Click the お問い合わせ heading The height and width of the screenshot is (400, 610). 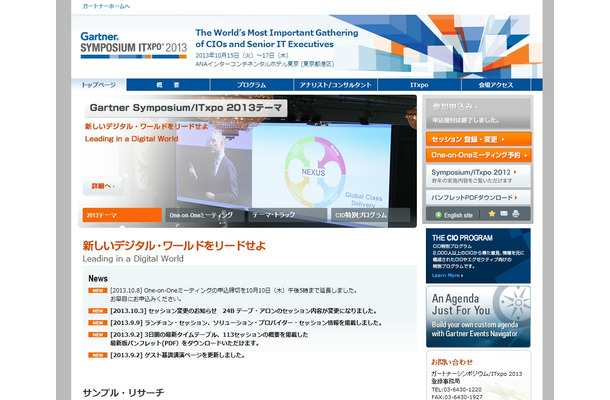tap(452, 362)
